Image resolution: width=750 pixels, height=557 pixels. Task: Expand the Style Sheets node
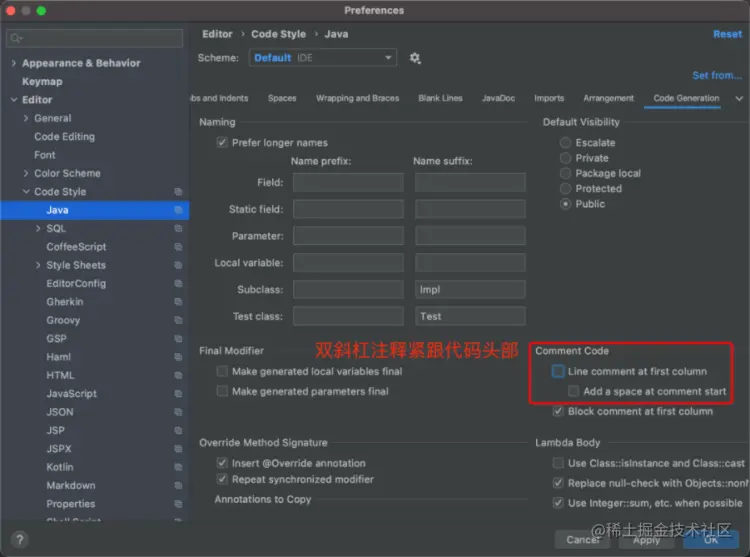[x=38, y=265]
